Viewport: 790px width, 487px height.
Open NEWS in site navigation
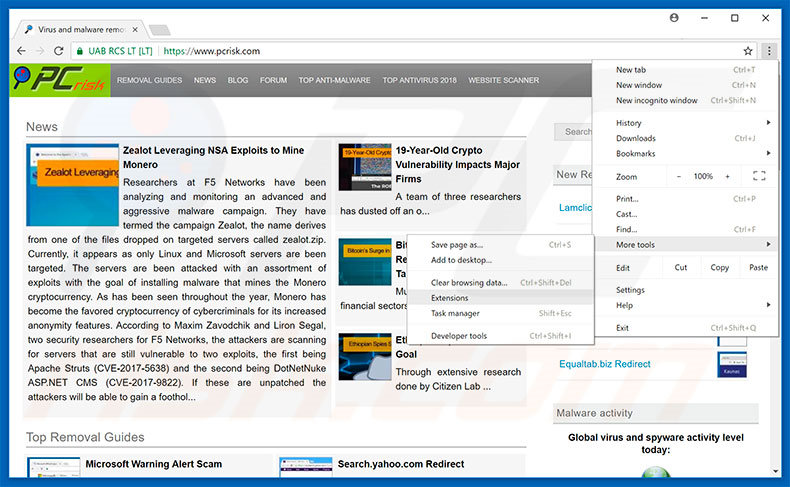point(205,80)
